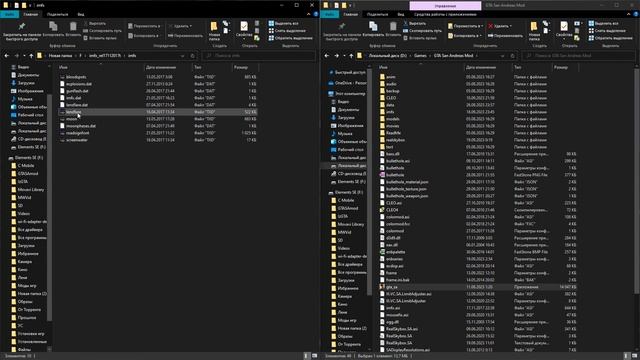Image resolution: width=640 pixels, height=360 pixels.
Task: Click search field in the left window
Action: [x=259, y=56]
